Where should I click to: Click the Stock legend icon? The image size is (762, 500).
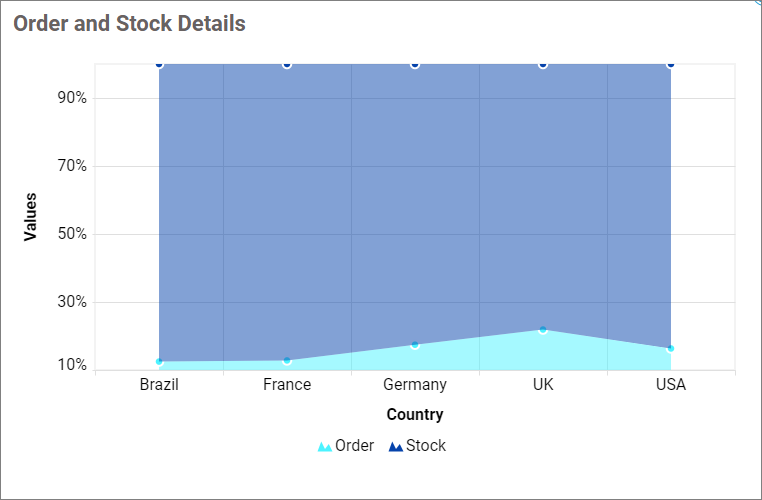pos(395,447)
